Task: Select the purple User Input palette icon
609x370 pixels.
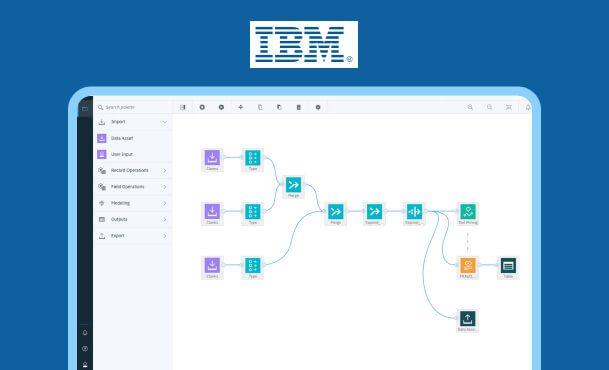Action: (102, 155)
